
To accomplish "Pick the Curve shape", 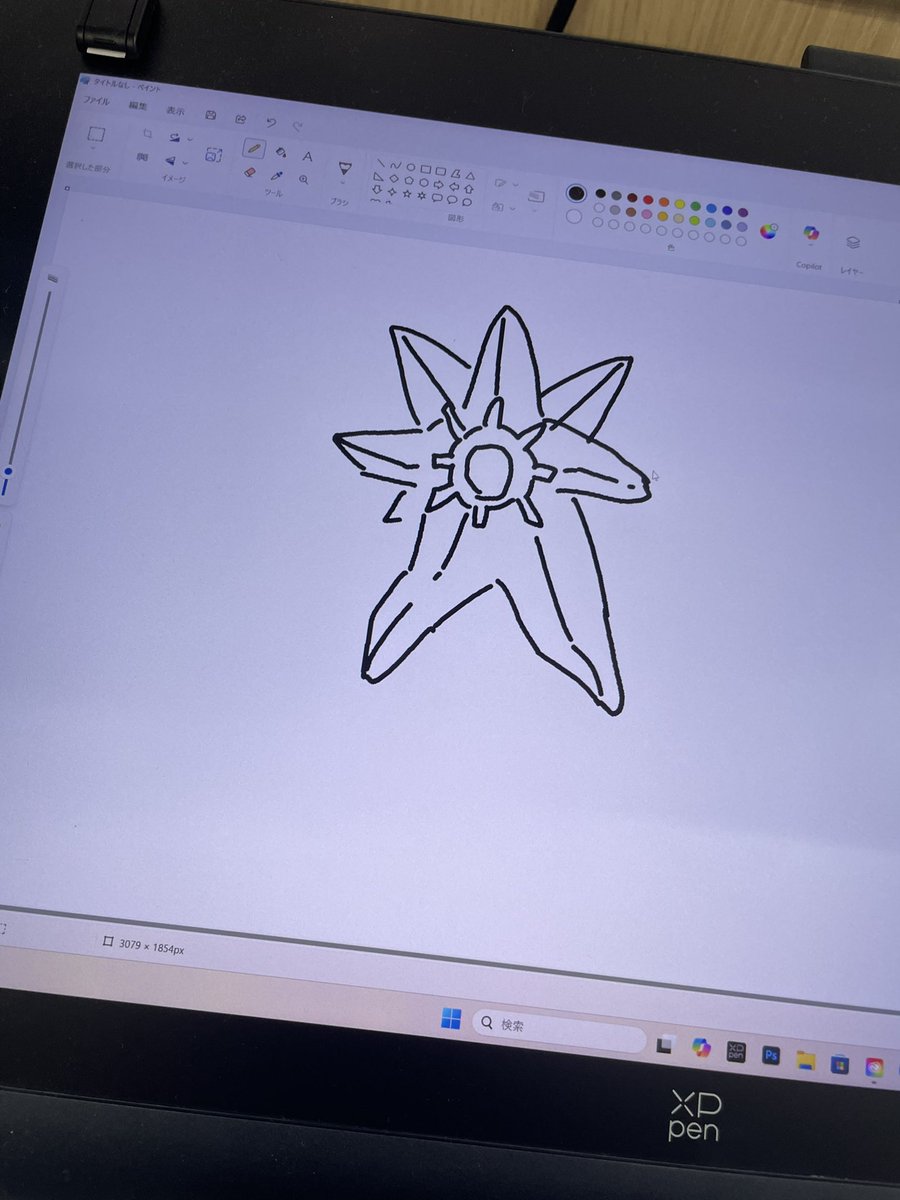I will click(x=395, y=165).
